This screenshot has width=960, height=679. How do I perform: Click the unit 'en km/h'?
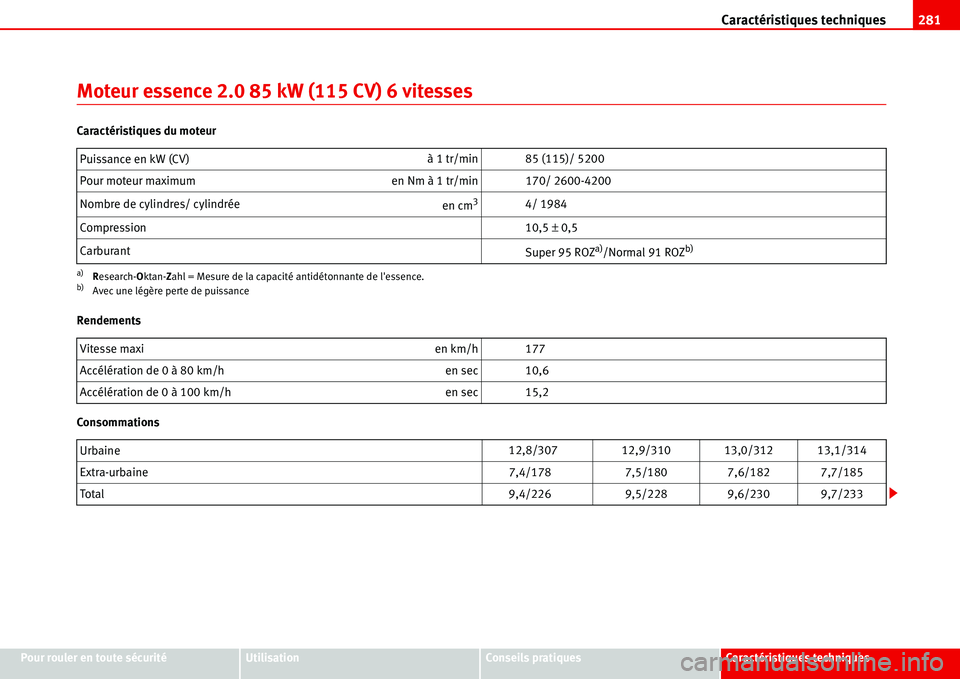(456, 349)
